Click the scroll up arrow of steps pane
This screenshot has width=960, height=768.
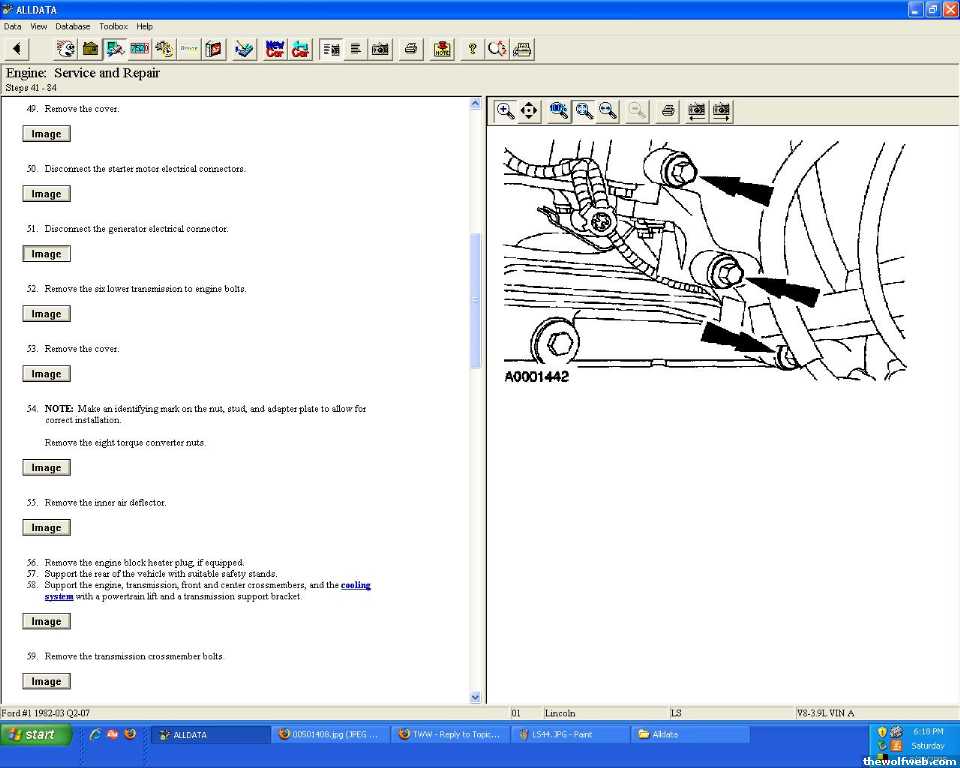[475, 103]
